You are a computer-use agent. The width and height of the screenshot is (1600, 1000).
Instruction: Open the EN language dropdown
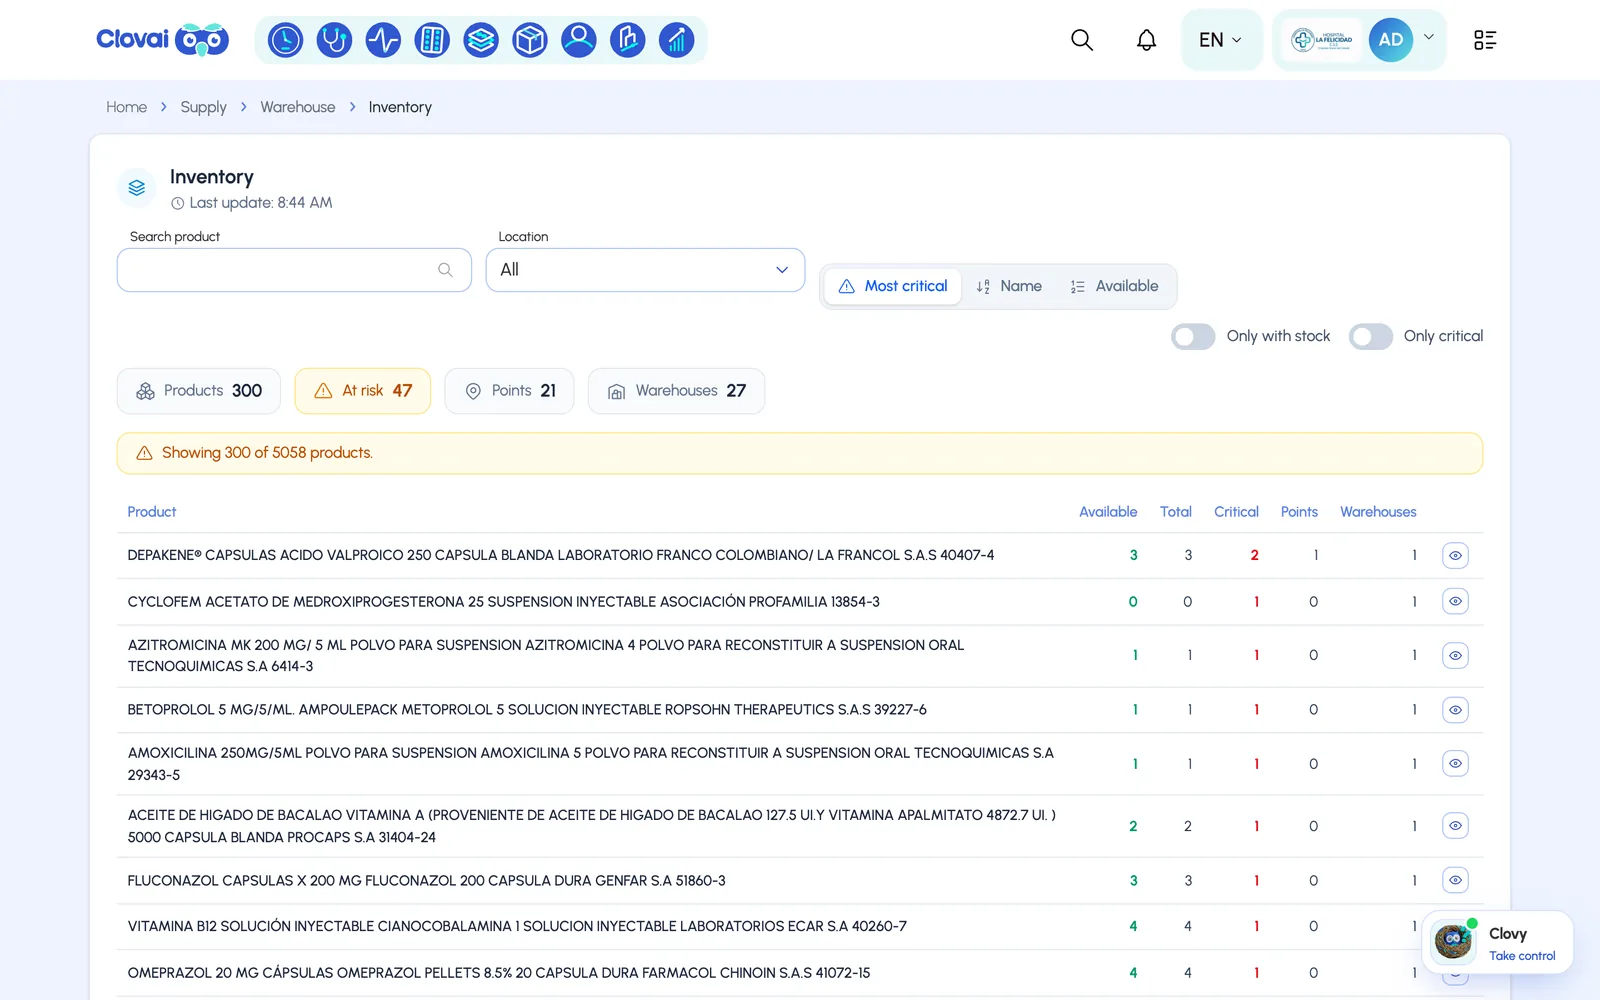coord(1221,40)
